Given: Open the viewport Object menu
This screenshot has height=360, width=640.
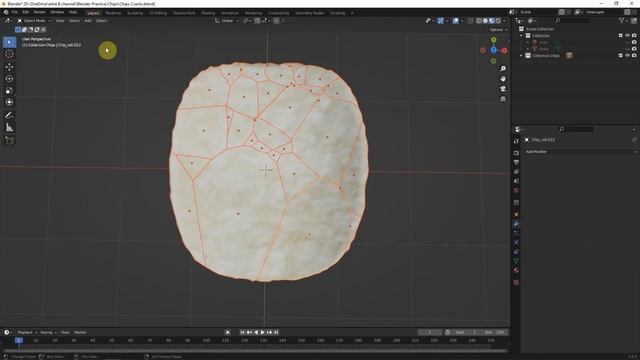Looking at the screenshot, I should point(101,20).
